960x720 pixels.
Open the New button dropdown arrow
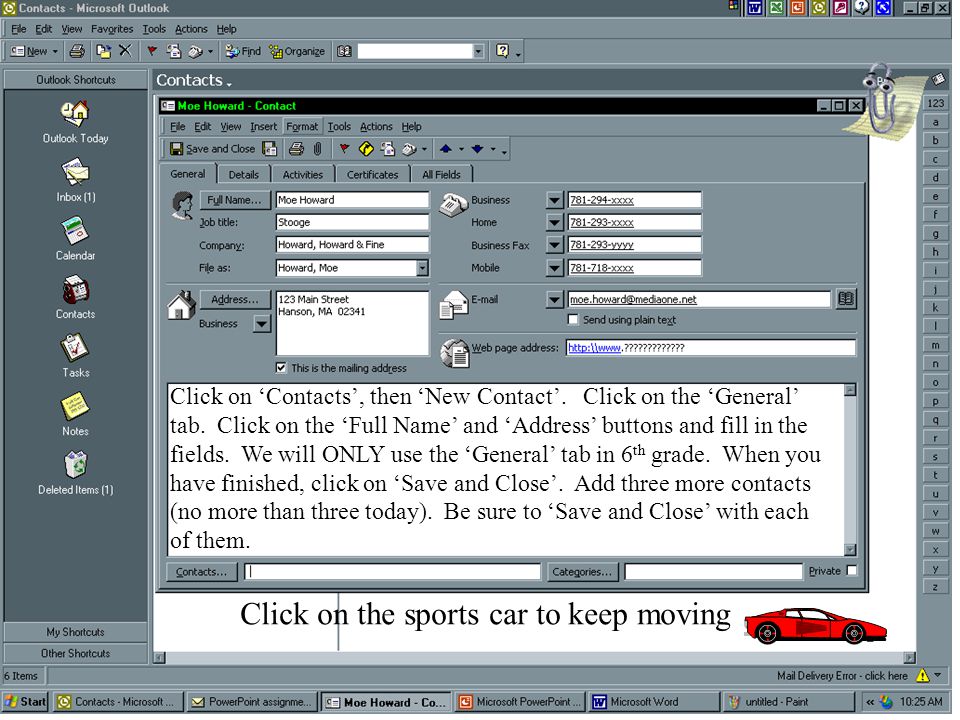point(55,51)
